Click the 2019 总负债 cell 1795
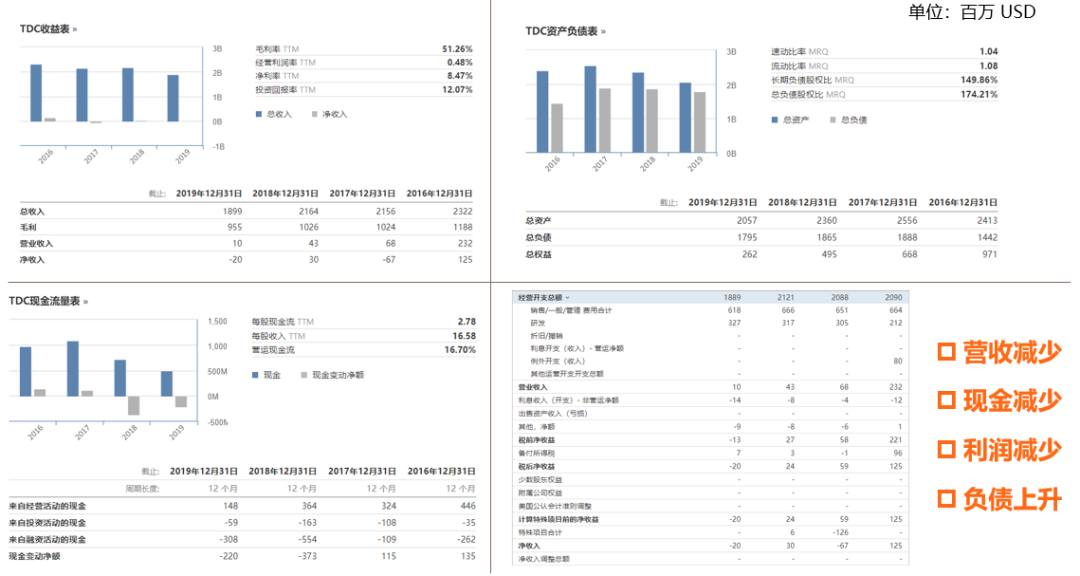The image size is (1080, 576). [747, 237]
